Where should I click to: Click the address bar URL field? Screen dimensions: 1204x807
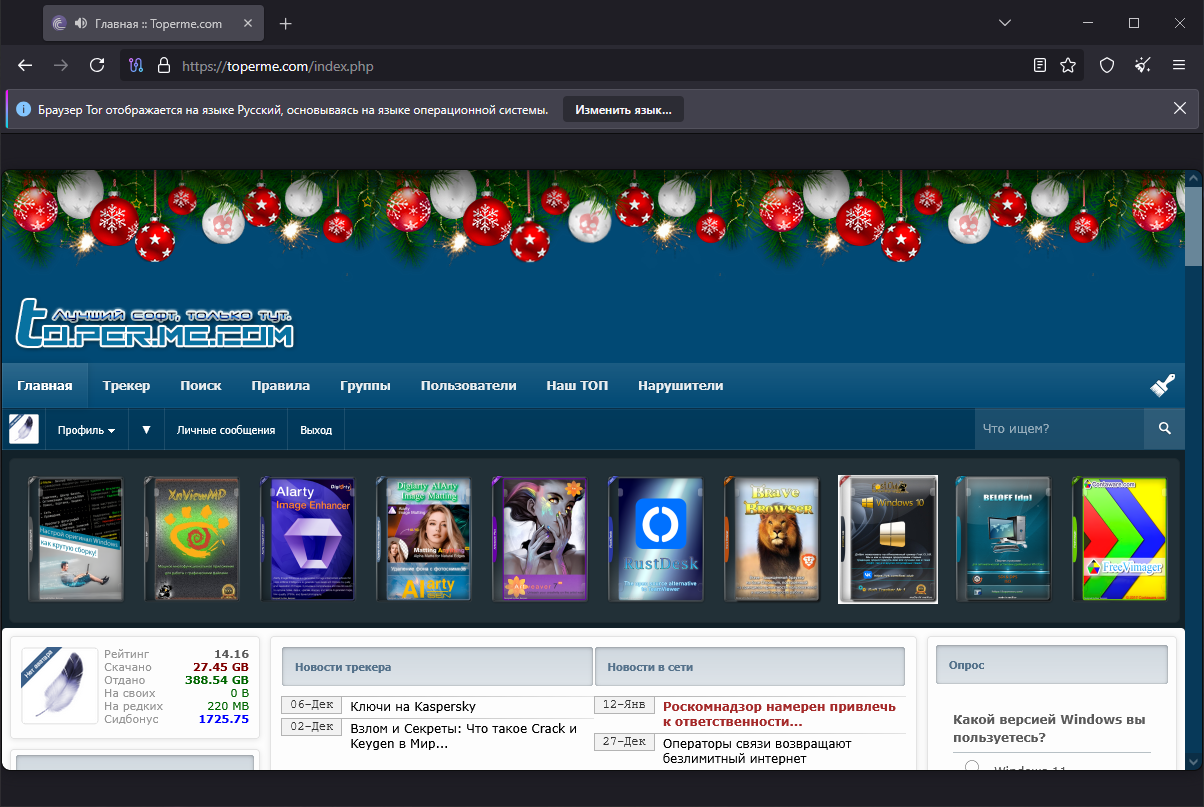[600, 65]
